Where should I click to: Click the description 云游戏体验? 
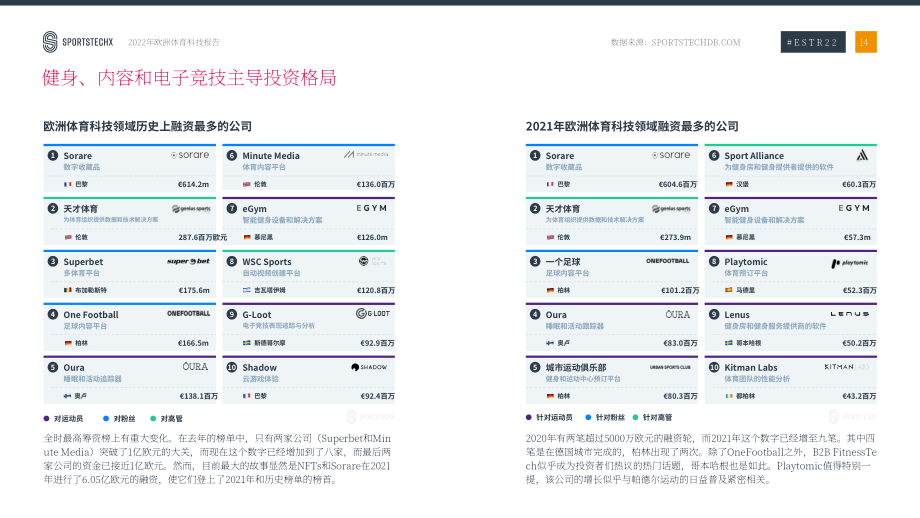point(261,379)
